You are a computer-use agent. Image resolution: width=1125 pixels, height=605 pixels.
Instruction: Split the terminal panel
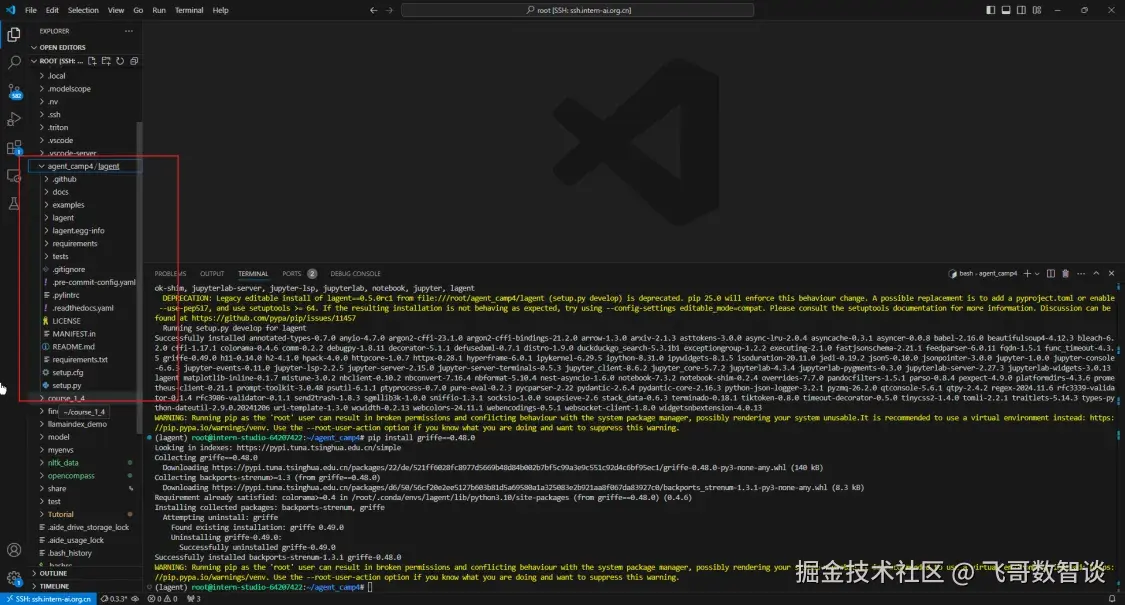(x=1050, y=273)
